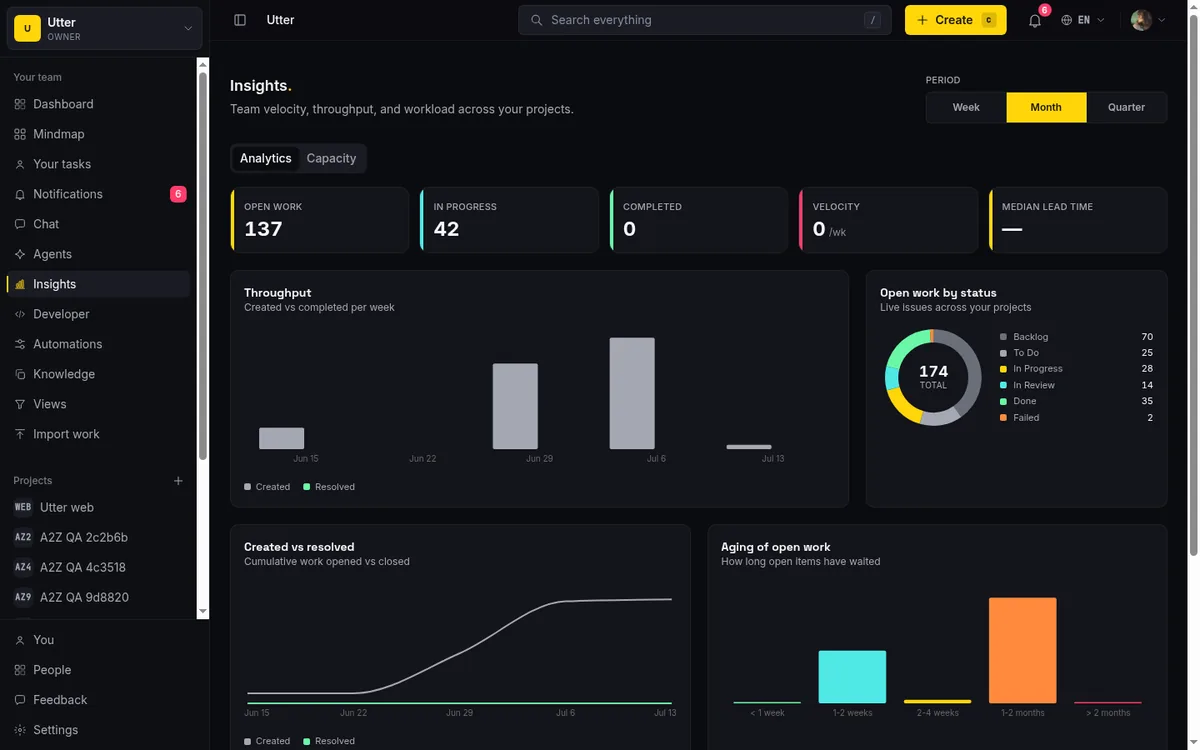Toggle Resolved in Created vs resolved legend
1200x750 pixels.
point(329,741)
